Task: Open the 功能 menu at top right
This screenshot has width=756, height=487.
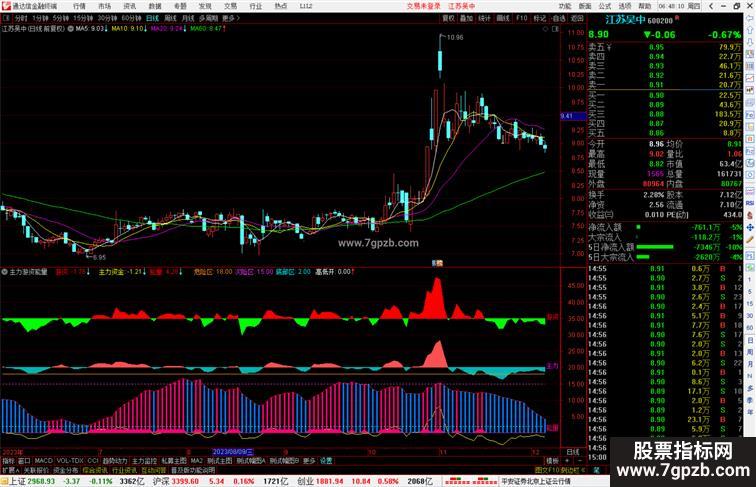Action: click(x=565, y=6)
